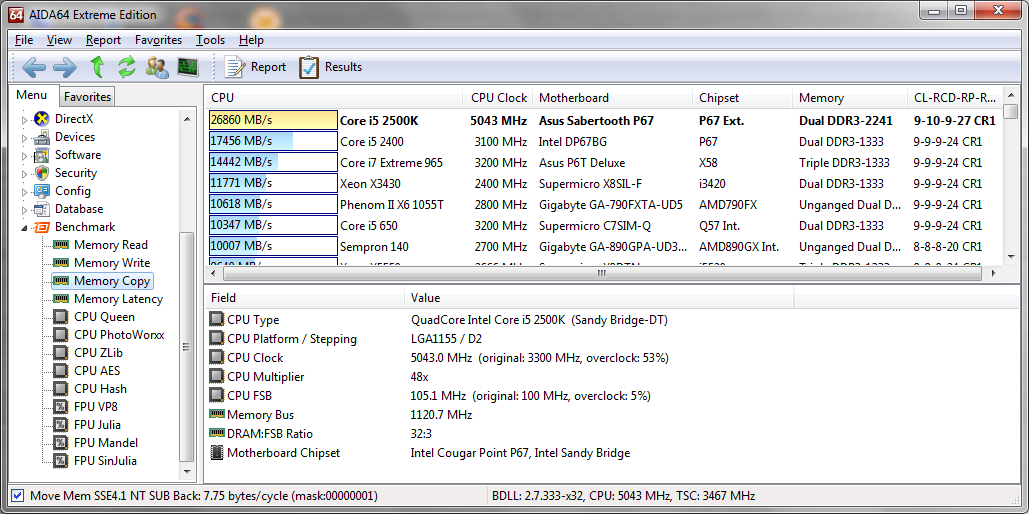
Task: Select the Benchmark icon in tree
Action: [x=41, y=227]
